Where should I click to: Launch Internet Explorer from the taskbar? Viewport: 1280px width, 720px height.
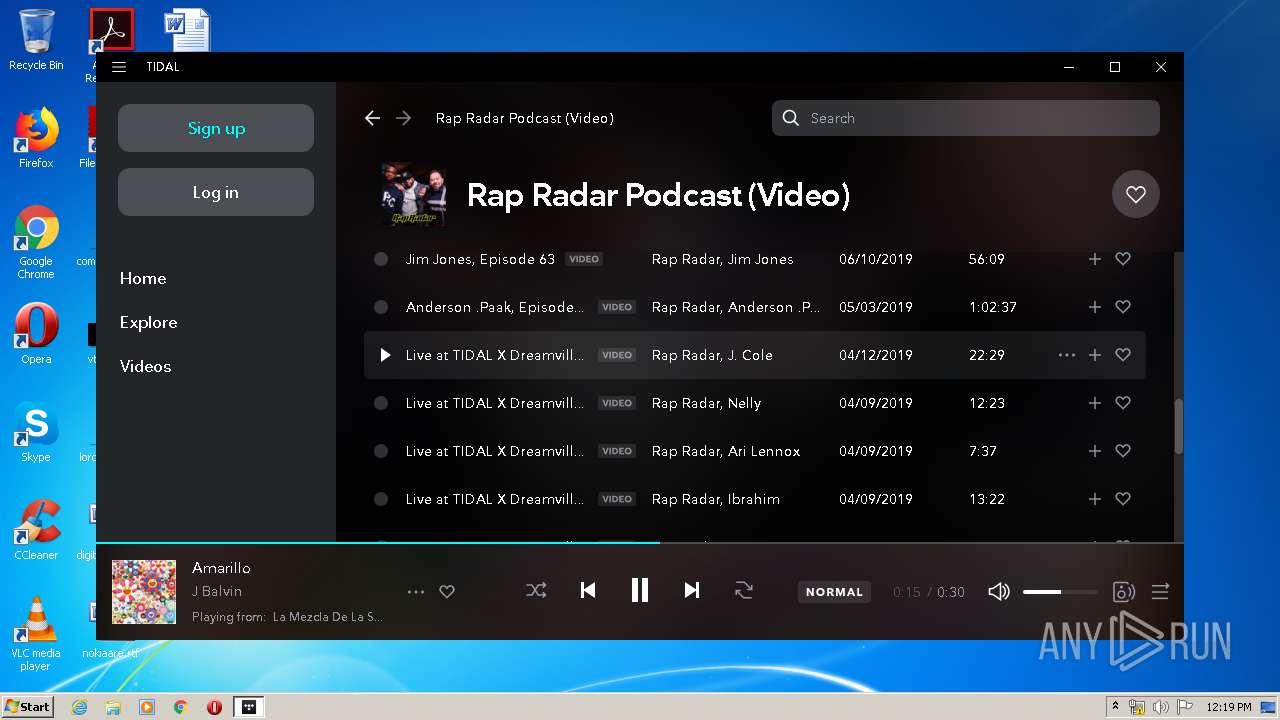79,707
